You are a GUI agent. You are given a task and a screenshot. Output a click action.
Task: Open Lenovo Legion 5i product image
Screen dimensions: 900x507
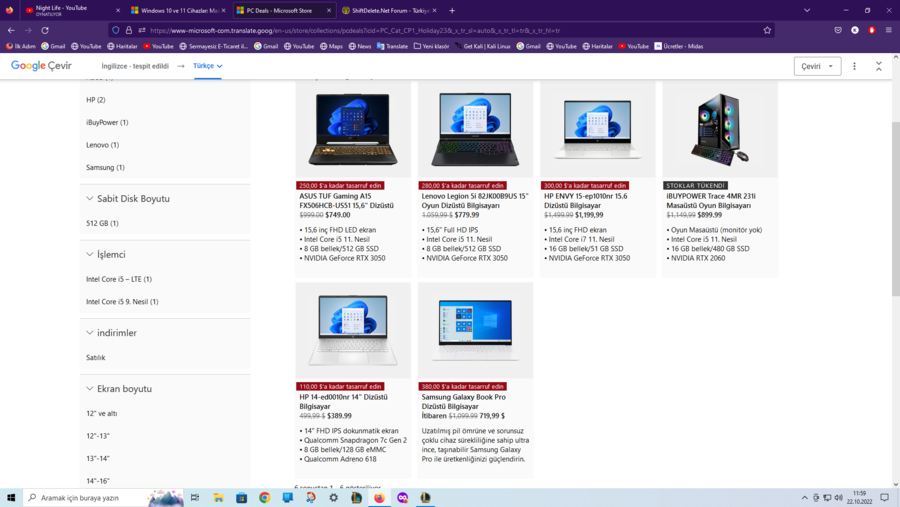(x=475, y=130)
